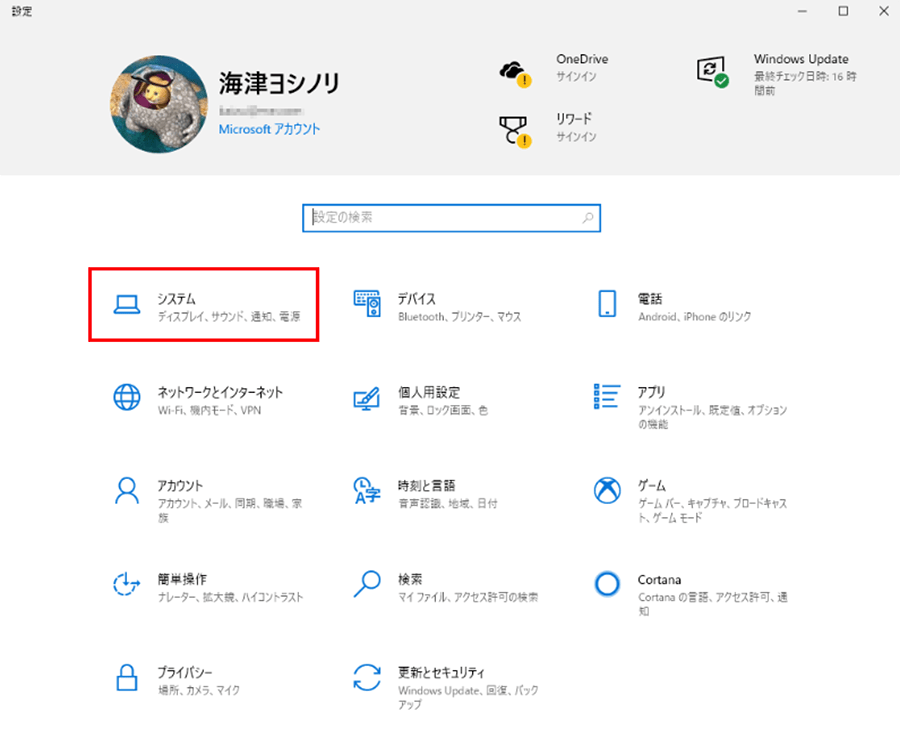Screen dimensions: 900x738
Task: Click the 検索 magnifier icon
Action: (x=367, y=584)
